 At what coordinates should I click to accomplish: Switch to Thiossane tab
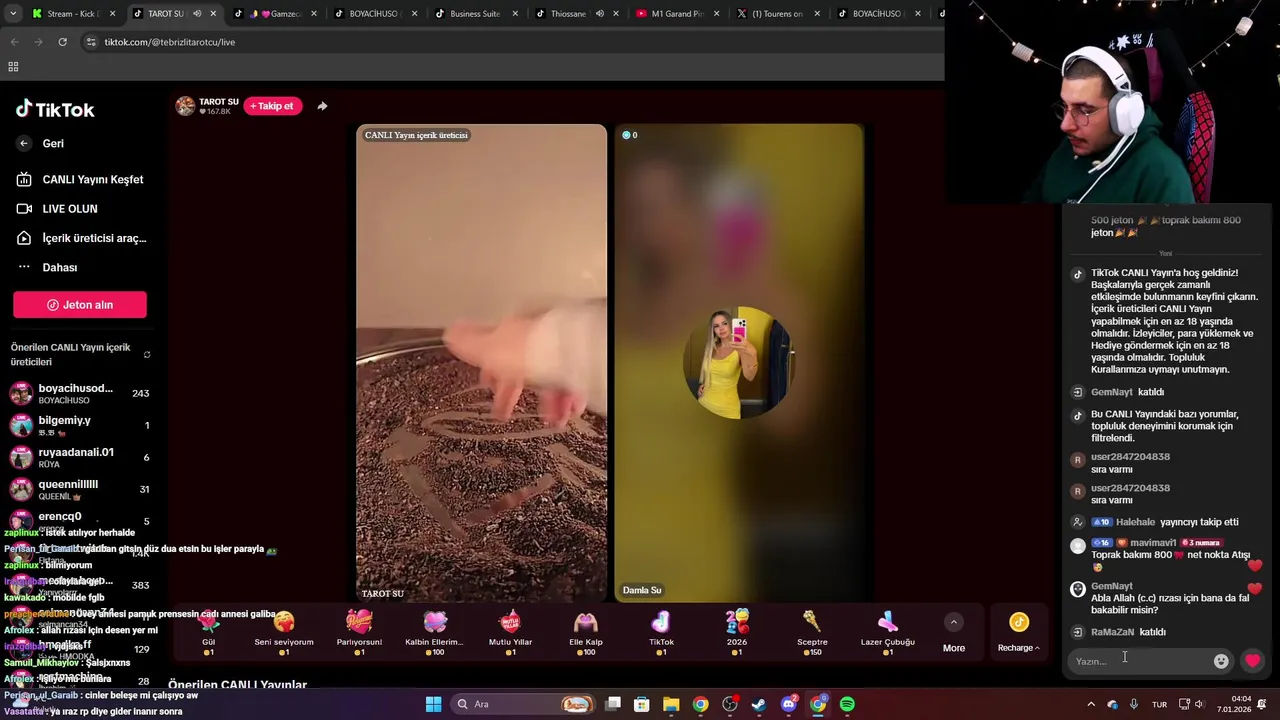pos(576,14)
